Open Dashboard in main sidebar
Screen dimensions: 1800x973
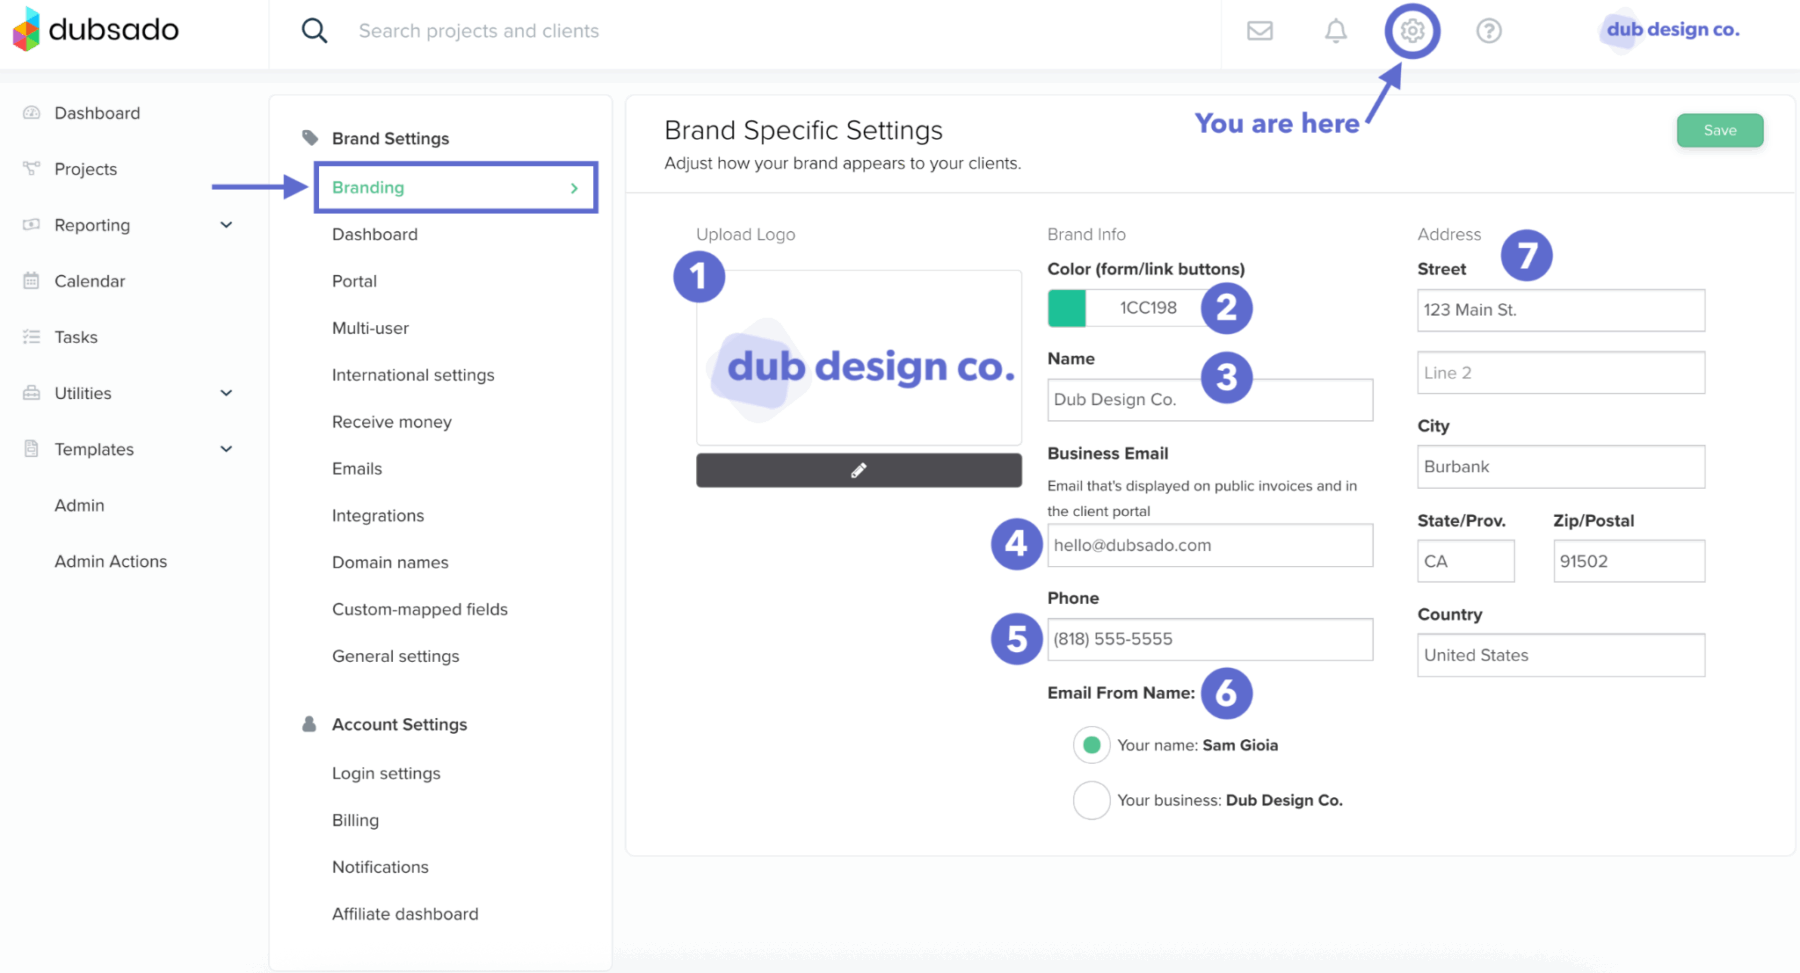point(97,113)
